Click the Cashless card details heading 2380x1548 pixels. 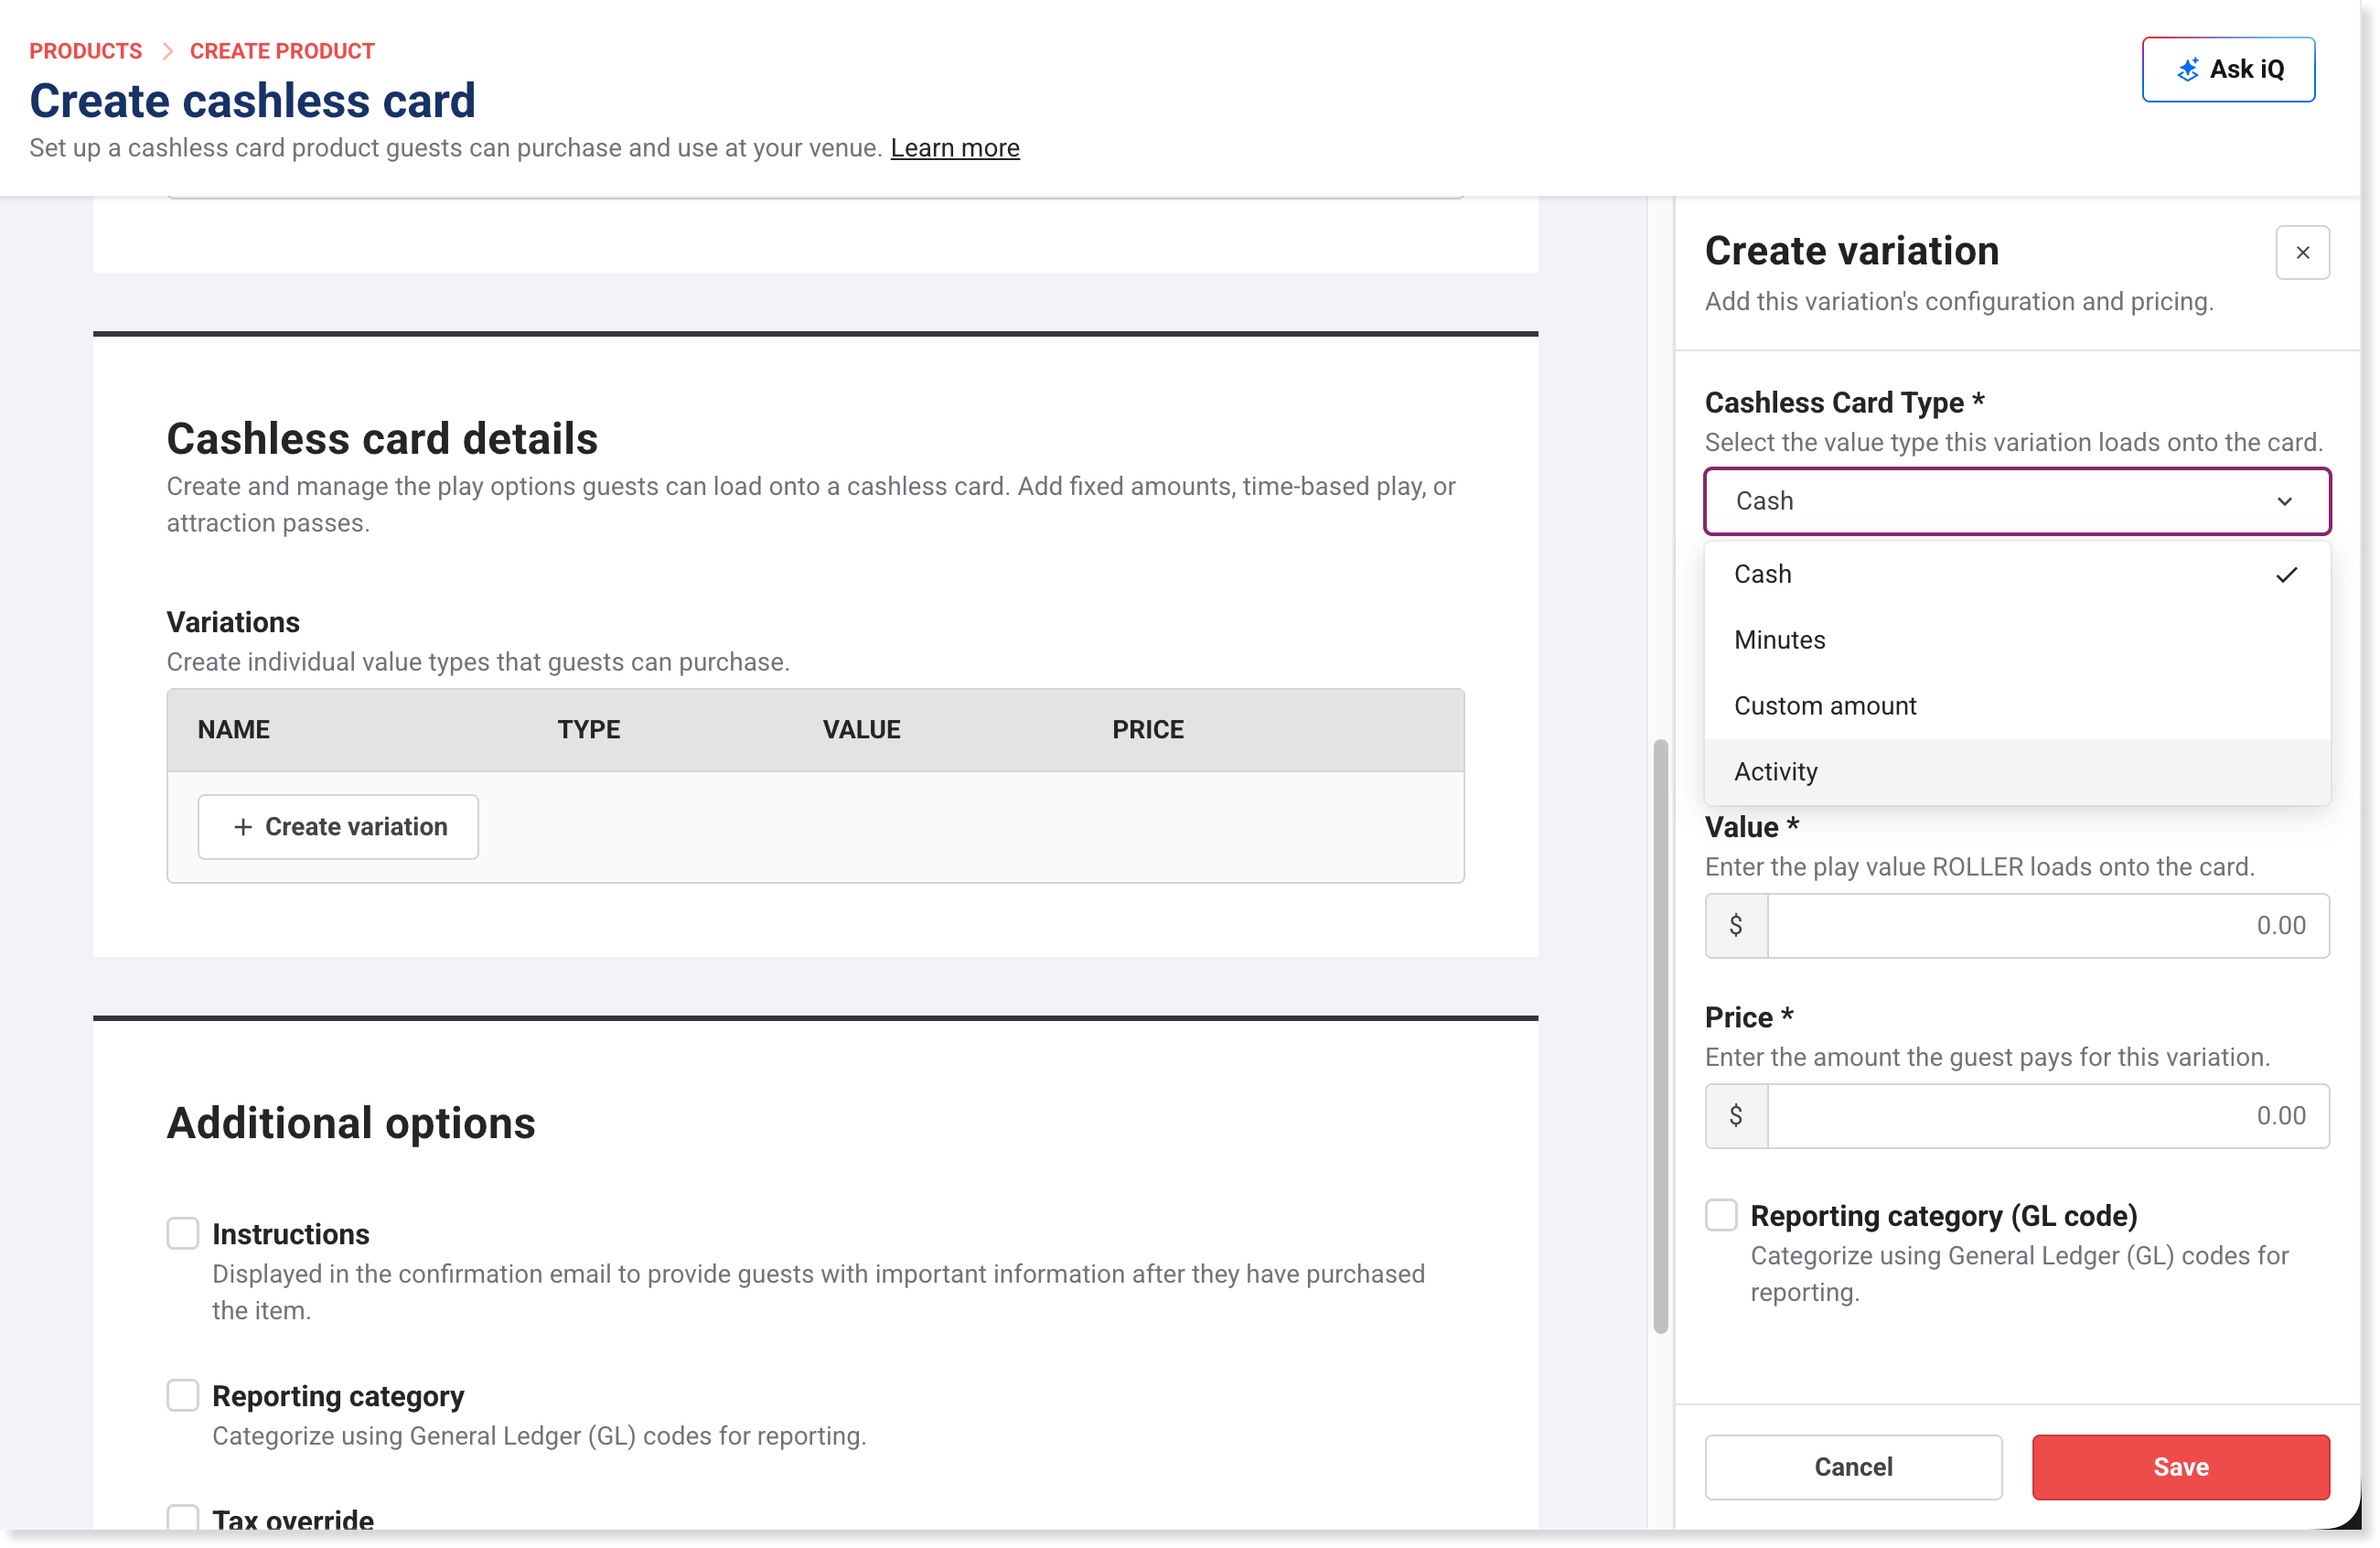click(x=382, y=439)
